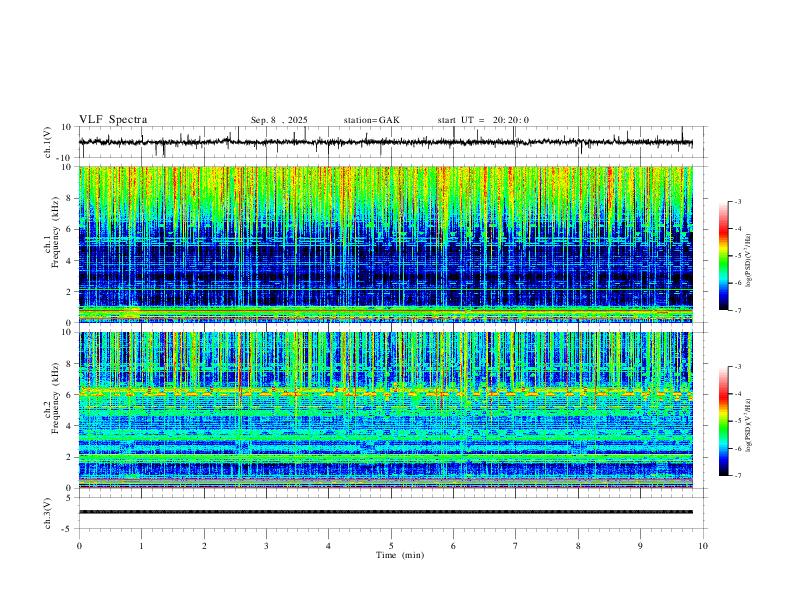The height and width of the screenshot is (612, 792).
Task: Click the time axis tick label '0'
Action: 79,546
